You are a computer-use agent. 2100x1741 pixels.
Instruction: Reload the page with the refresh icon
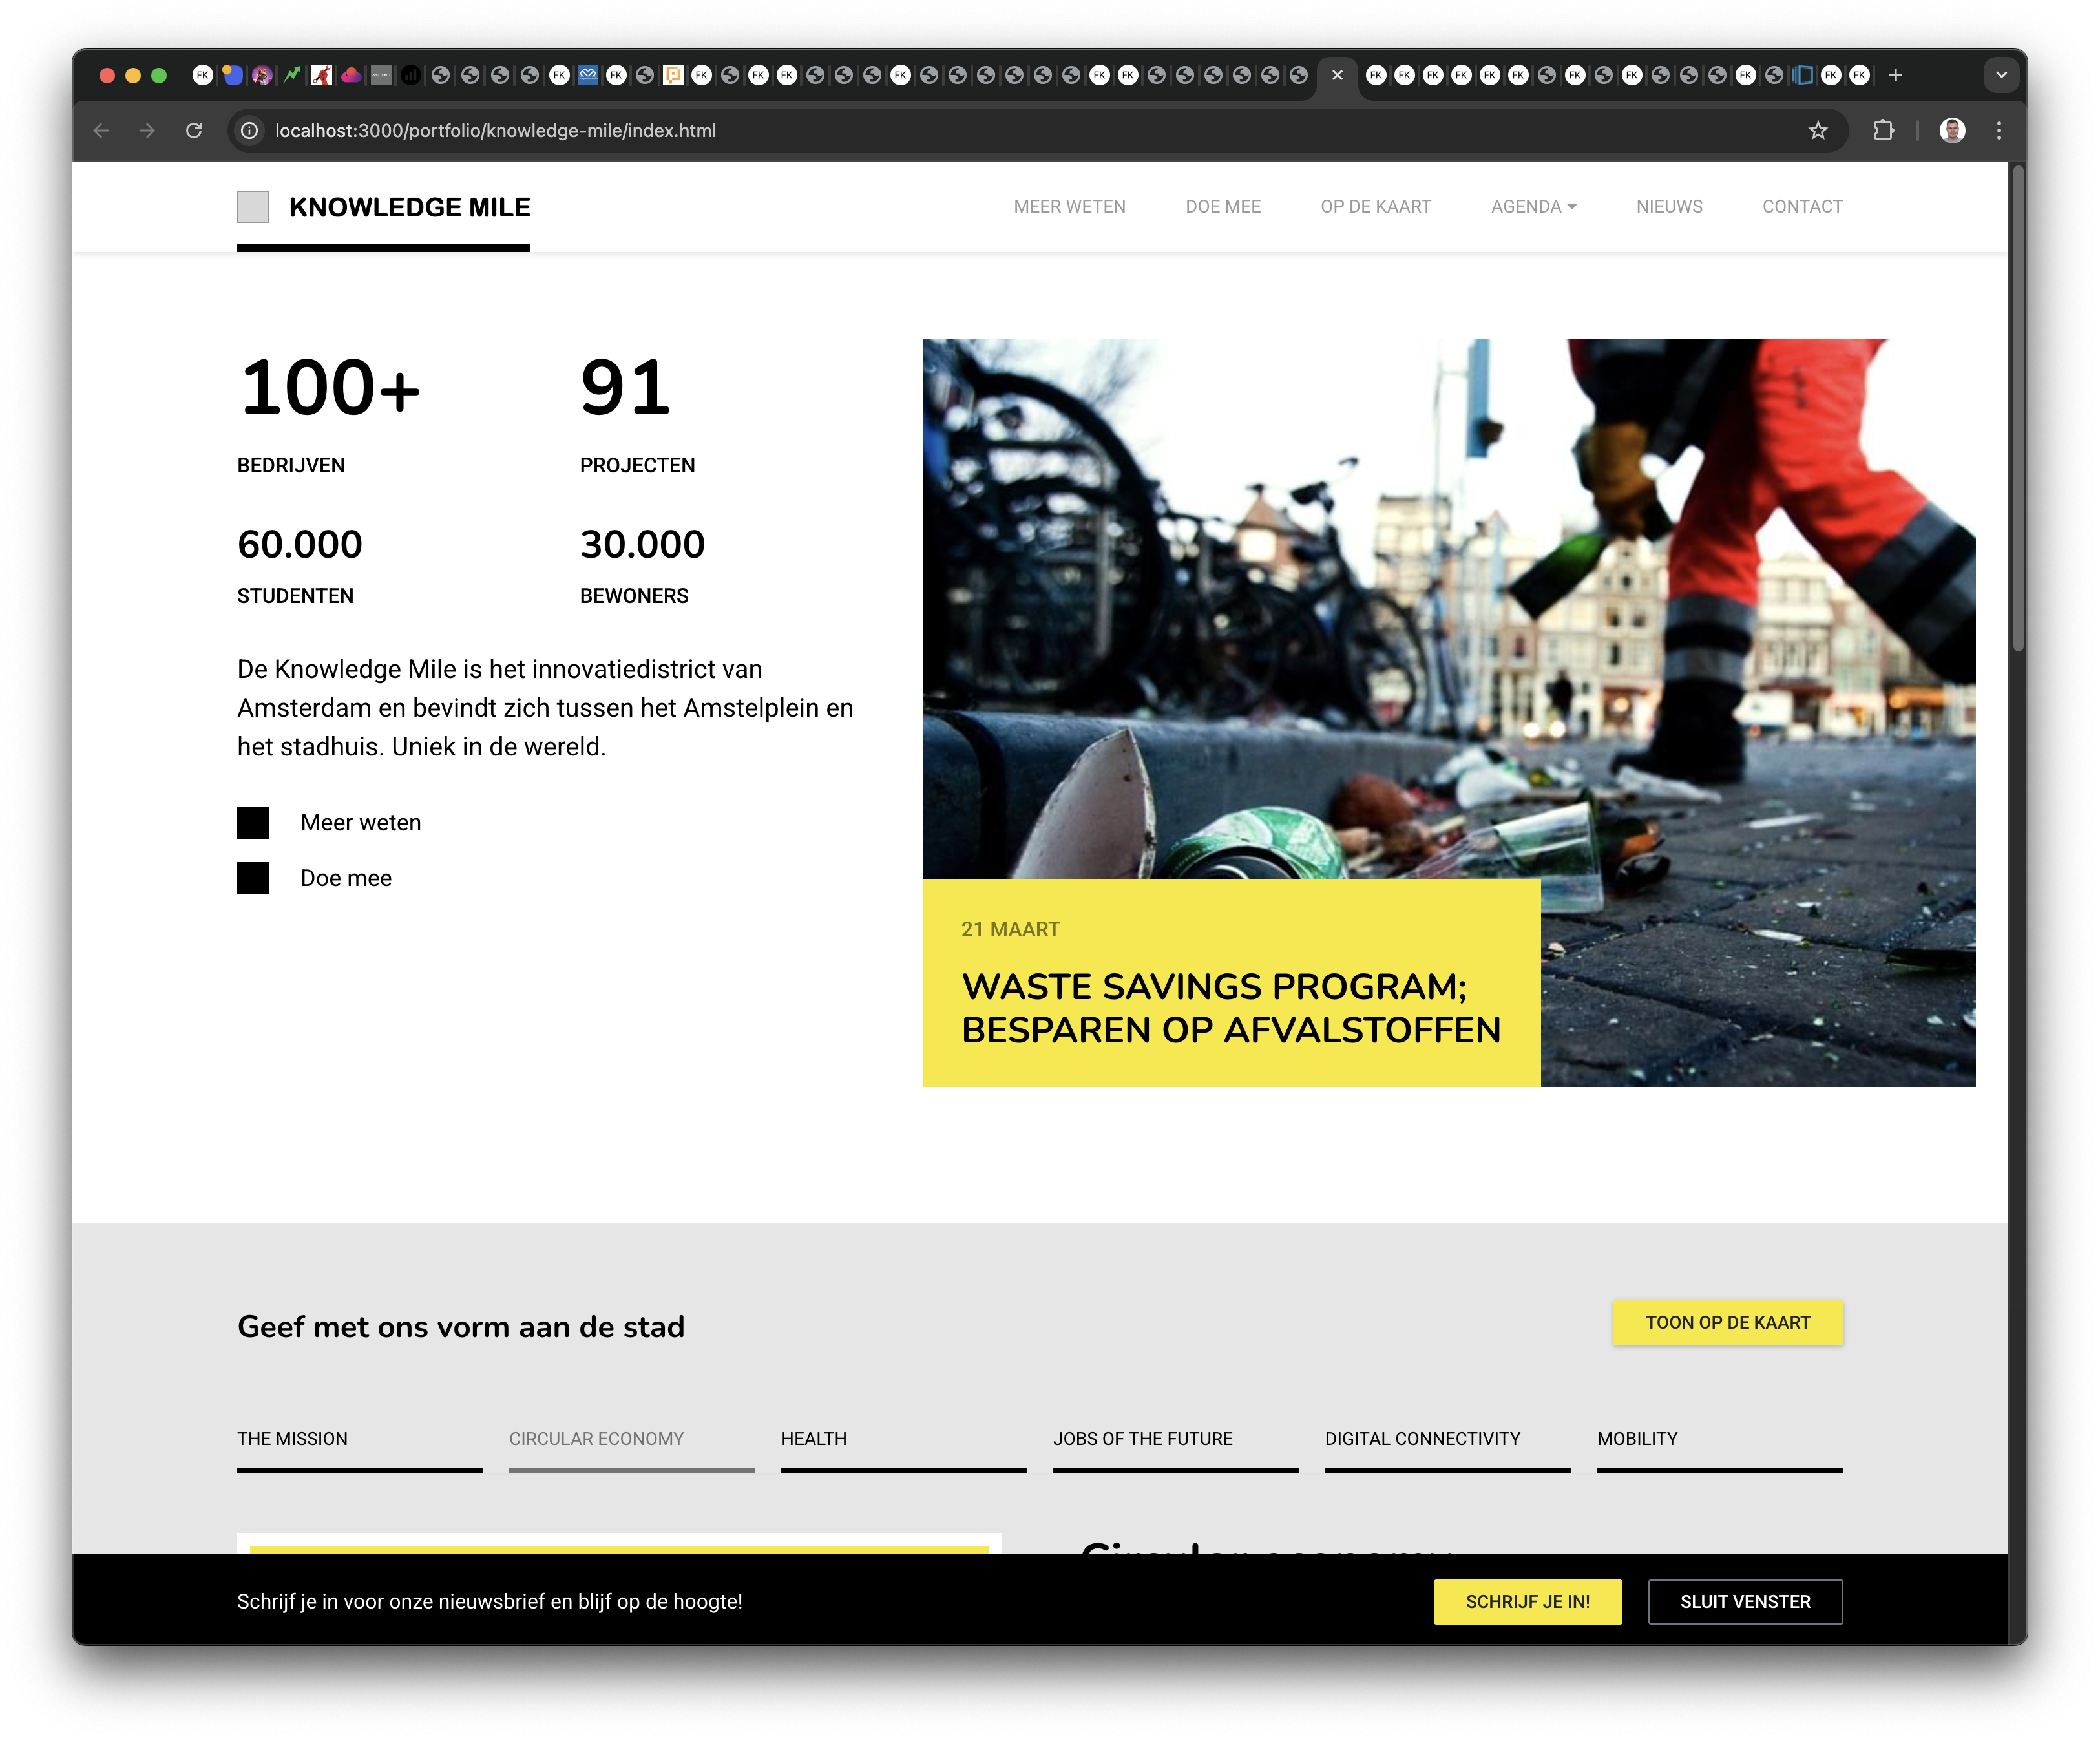pos(194,131)
